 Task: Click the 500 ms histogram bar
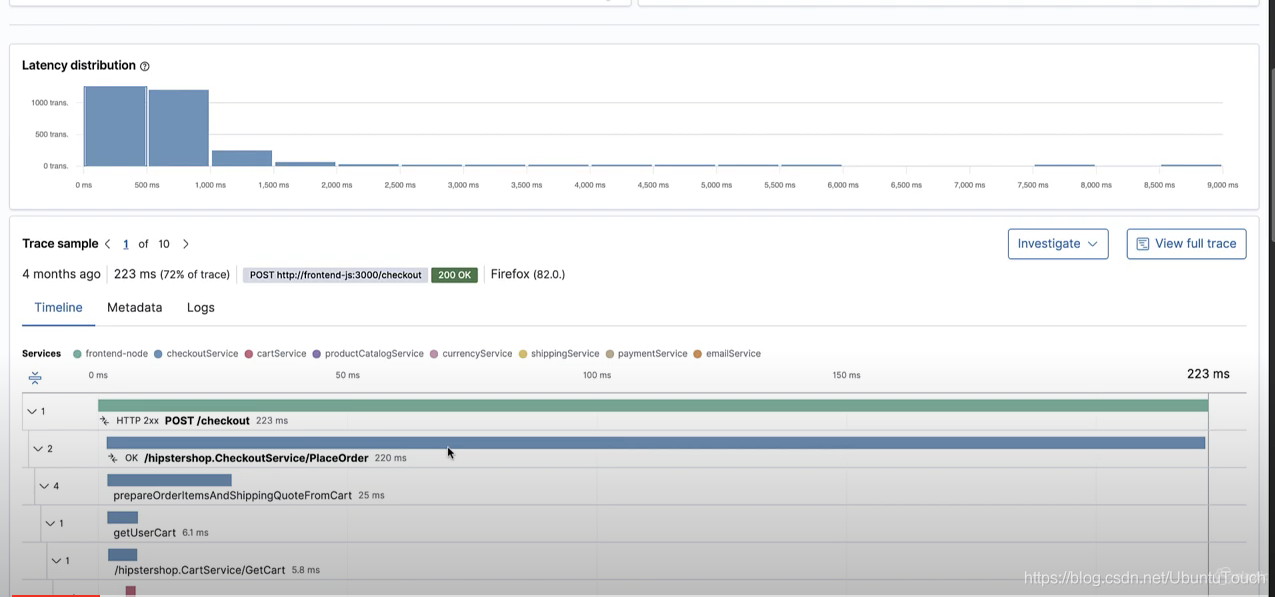178,128
